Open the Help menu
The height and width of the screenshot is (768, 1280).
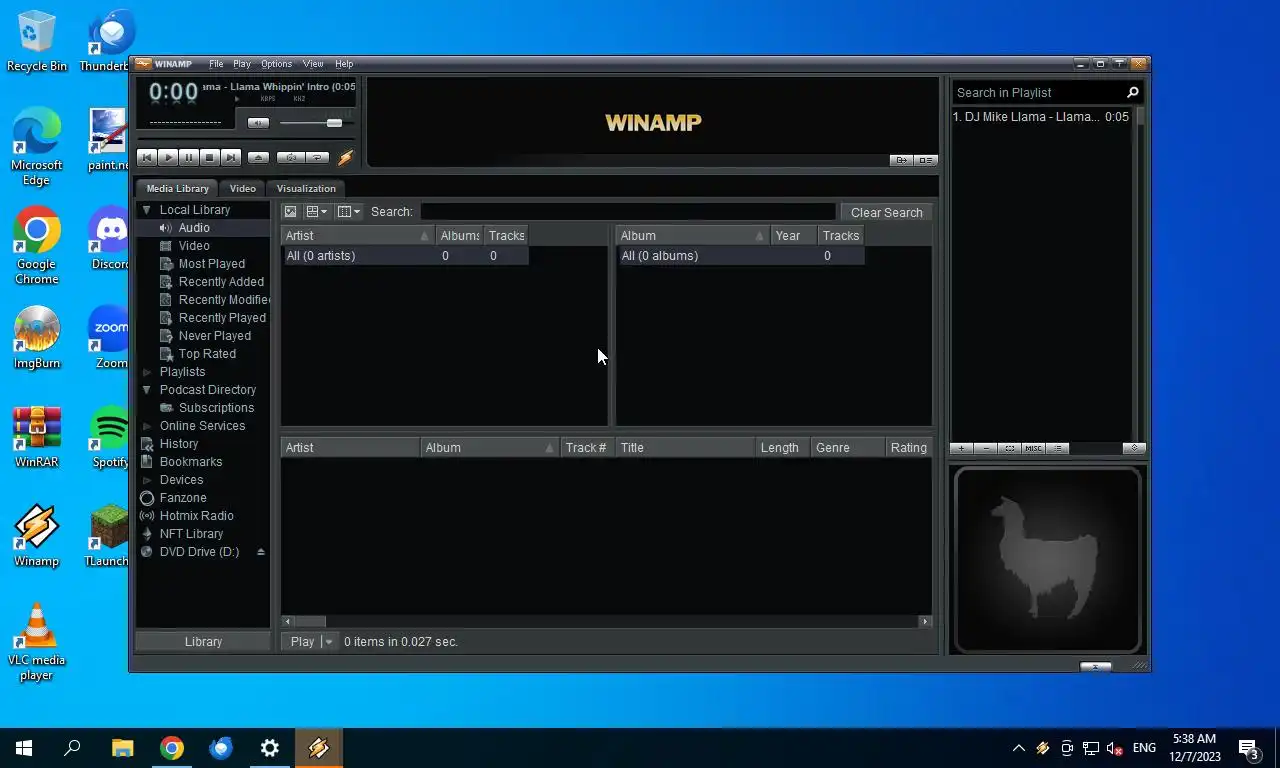click(x=344, y=64)
